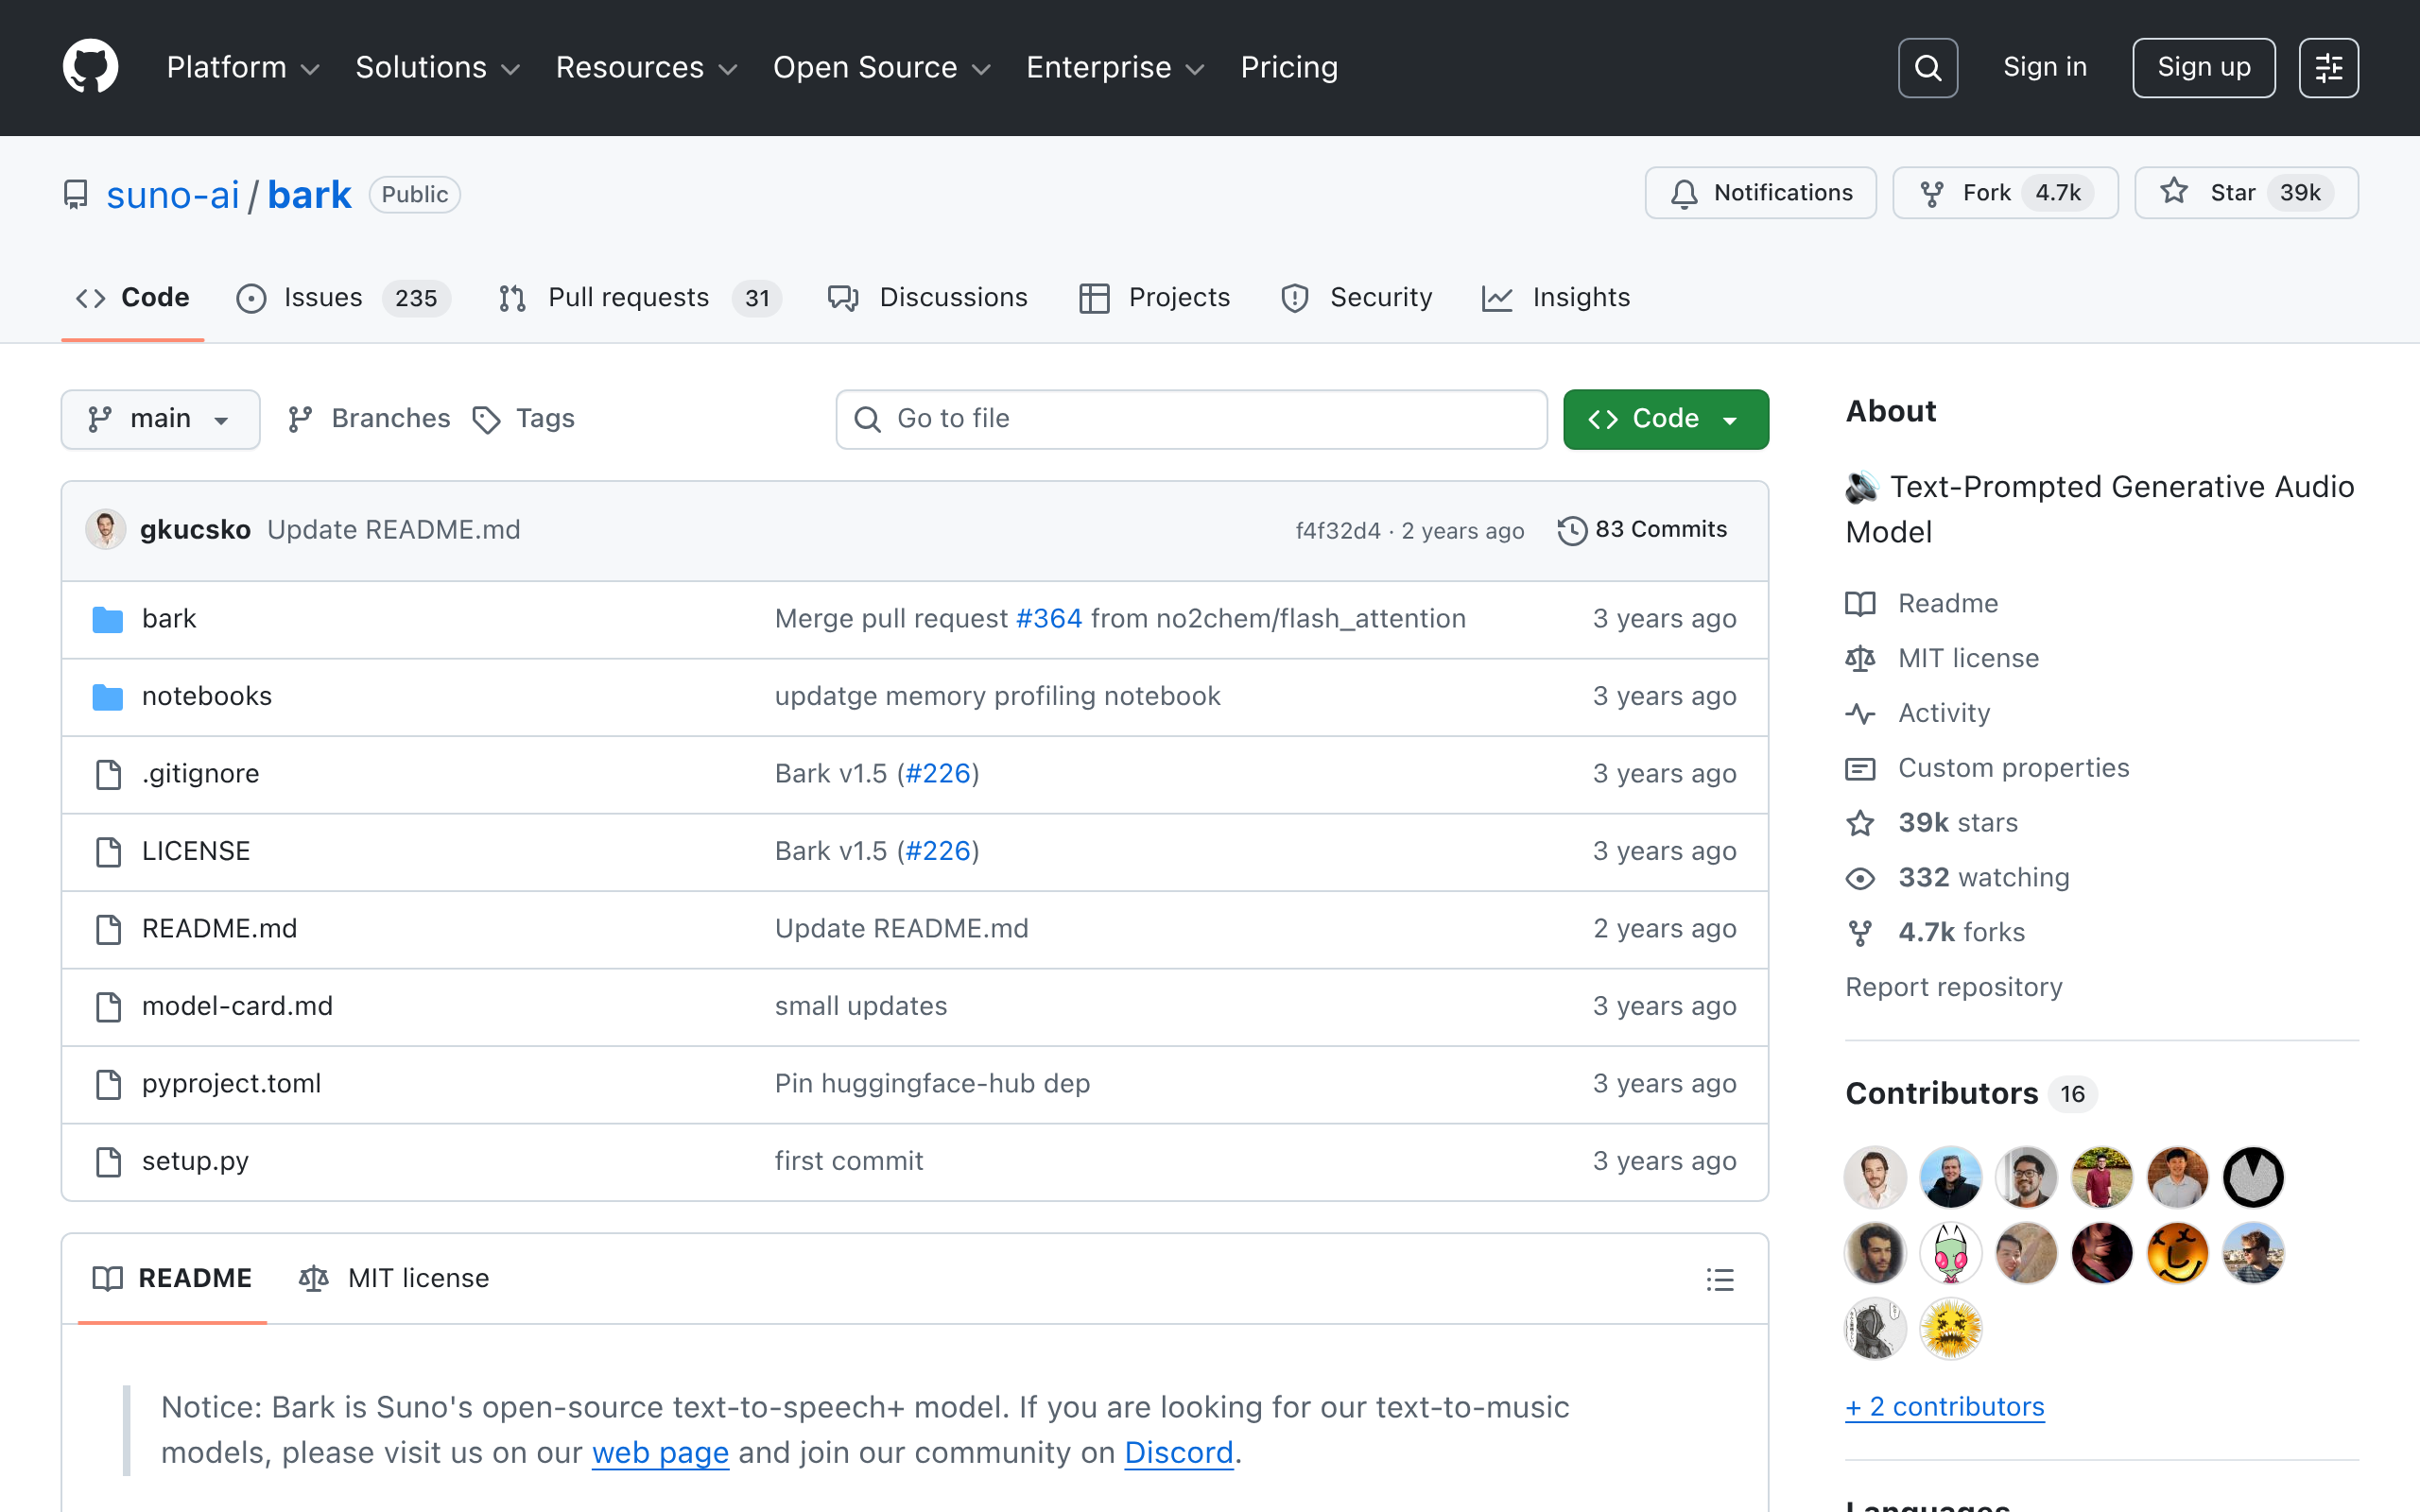Star the bark repository
This screenshot has height=1512, width=2420.
point(2246,193)
